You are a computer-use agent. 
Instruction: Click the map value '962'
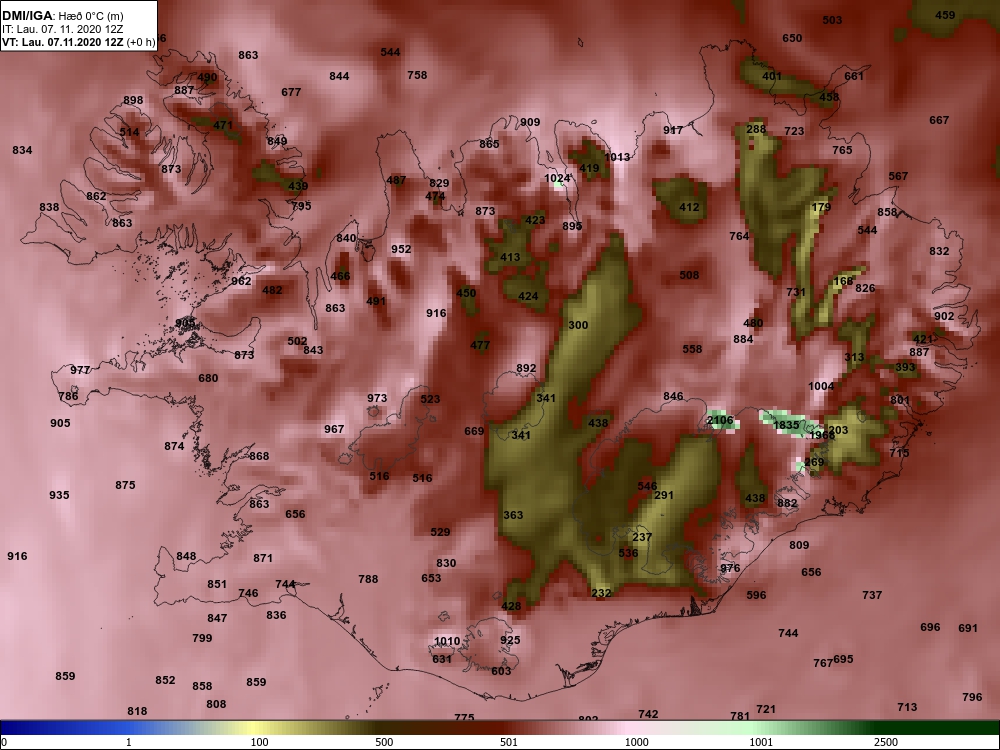pos(240,281)
